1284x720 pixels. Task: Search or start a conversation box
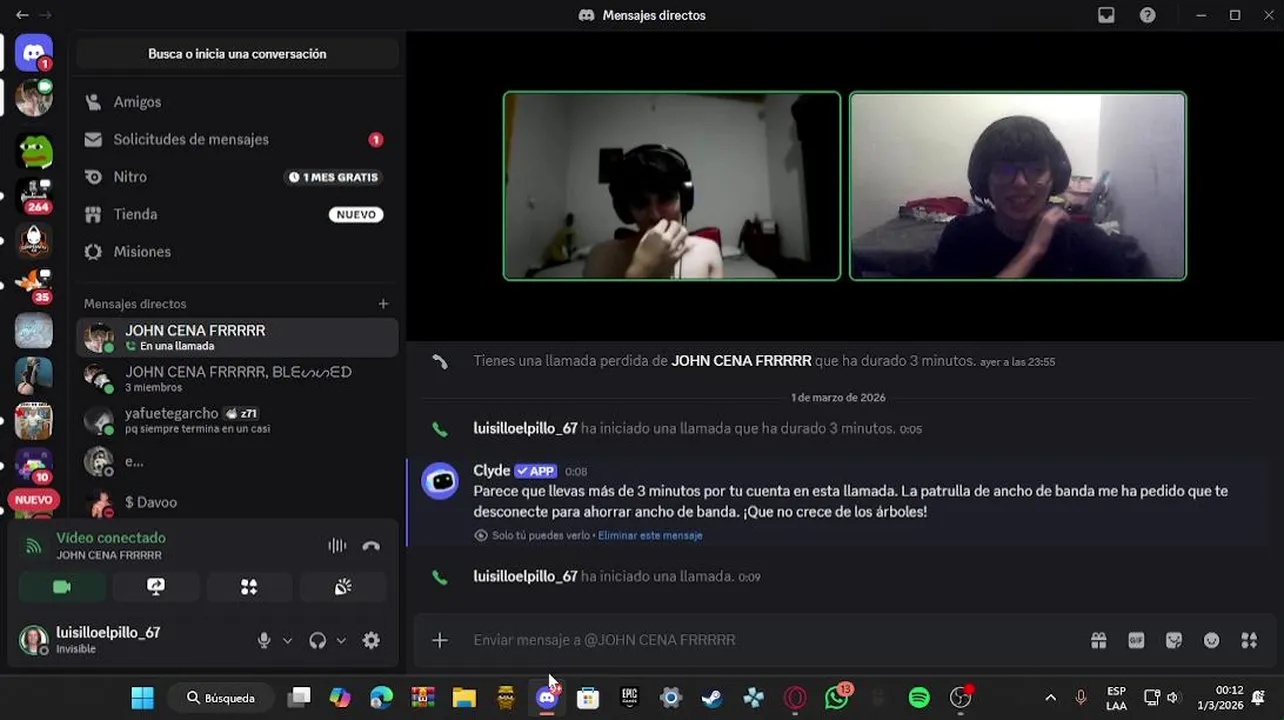pyautogui.click(x=237, y=54)
